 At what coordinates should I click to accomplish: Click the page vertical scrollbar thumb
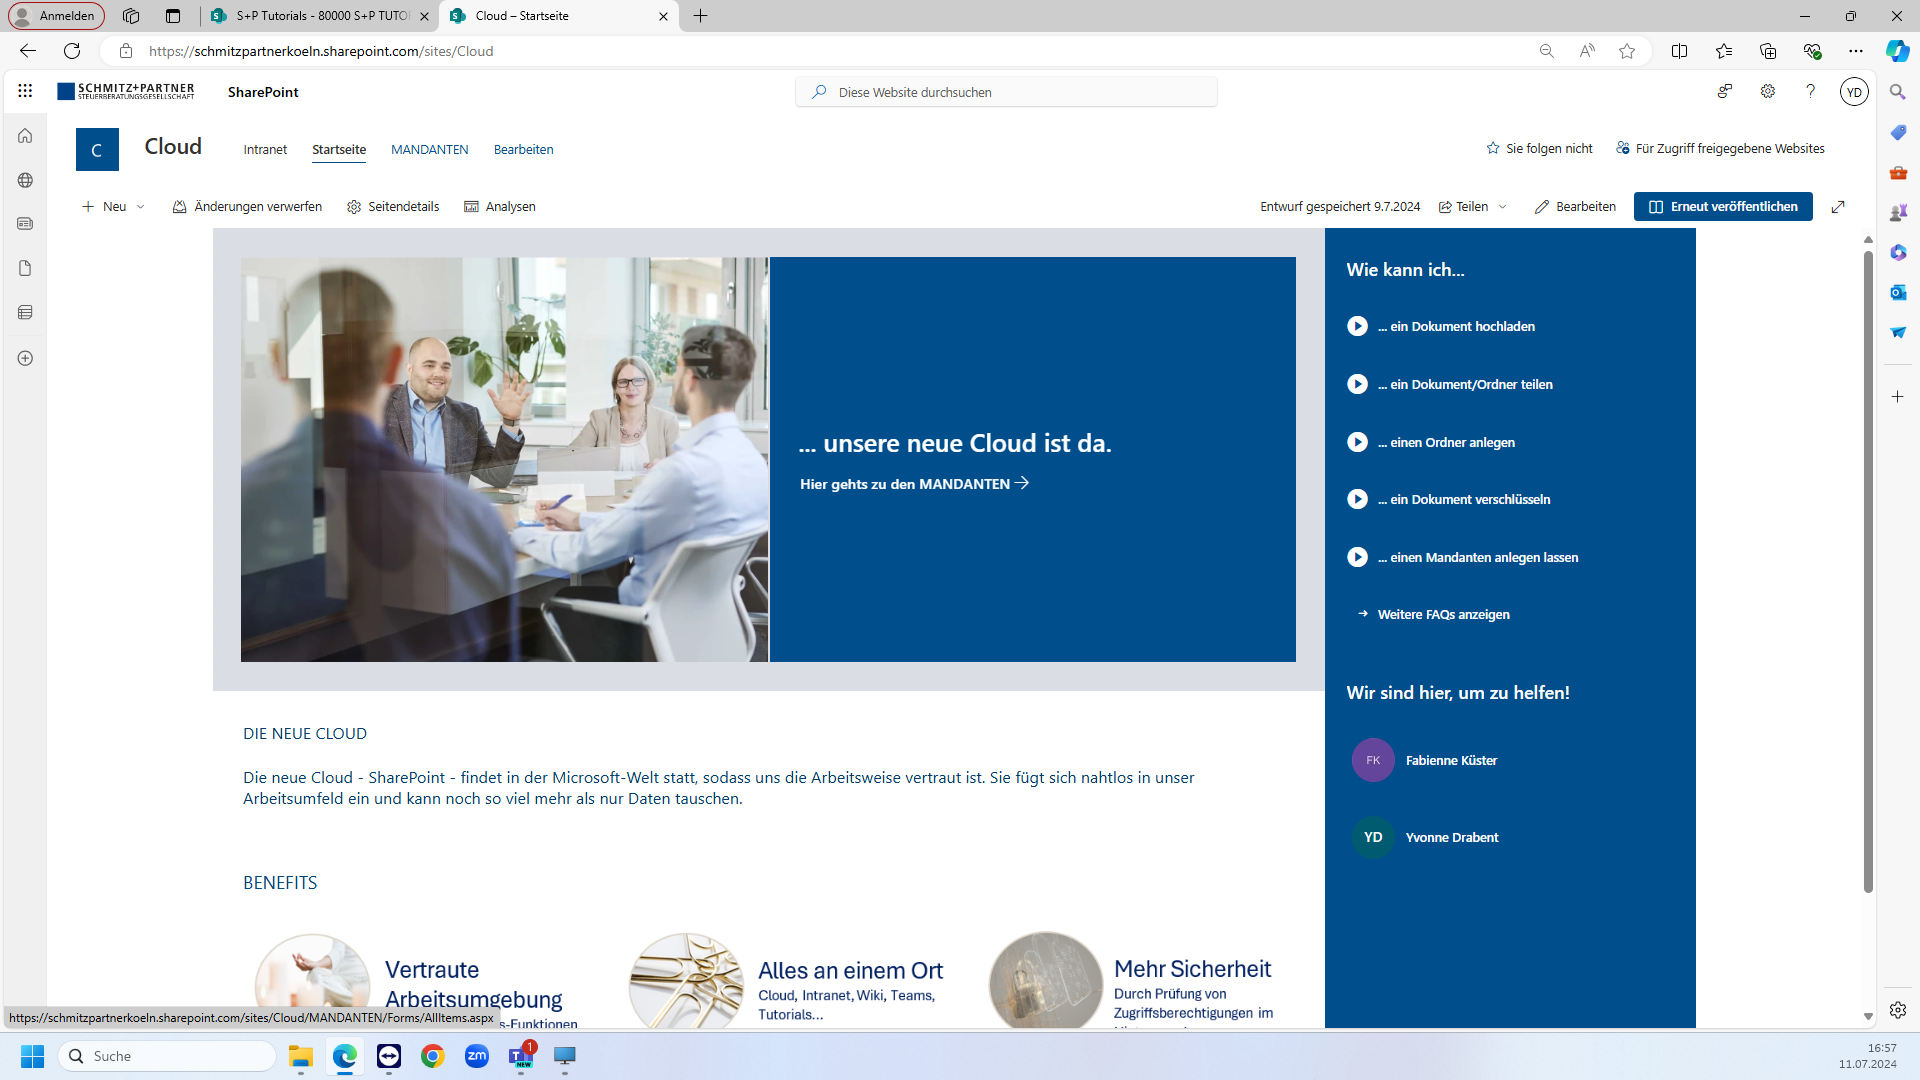pos(1867,570)
